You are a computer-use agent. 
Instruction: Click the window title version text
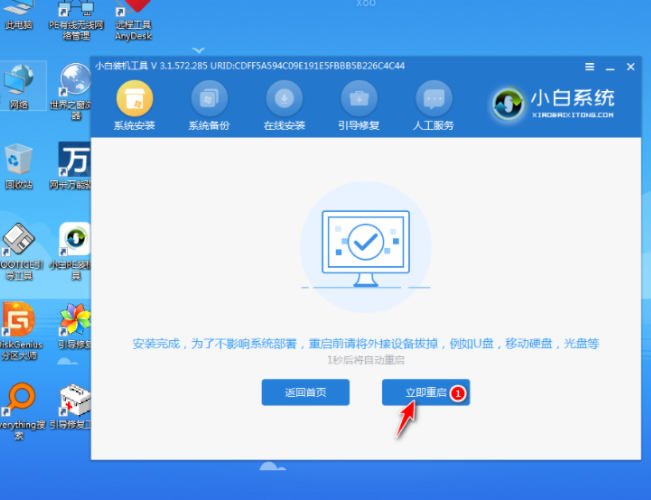(x=250, y=66)
